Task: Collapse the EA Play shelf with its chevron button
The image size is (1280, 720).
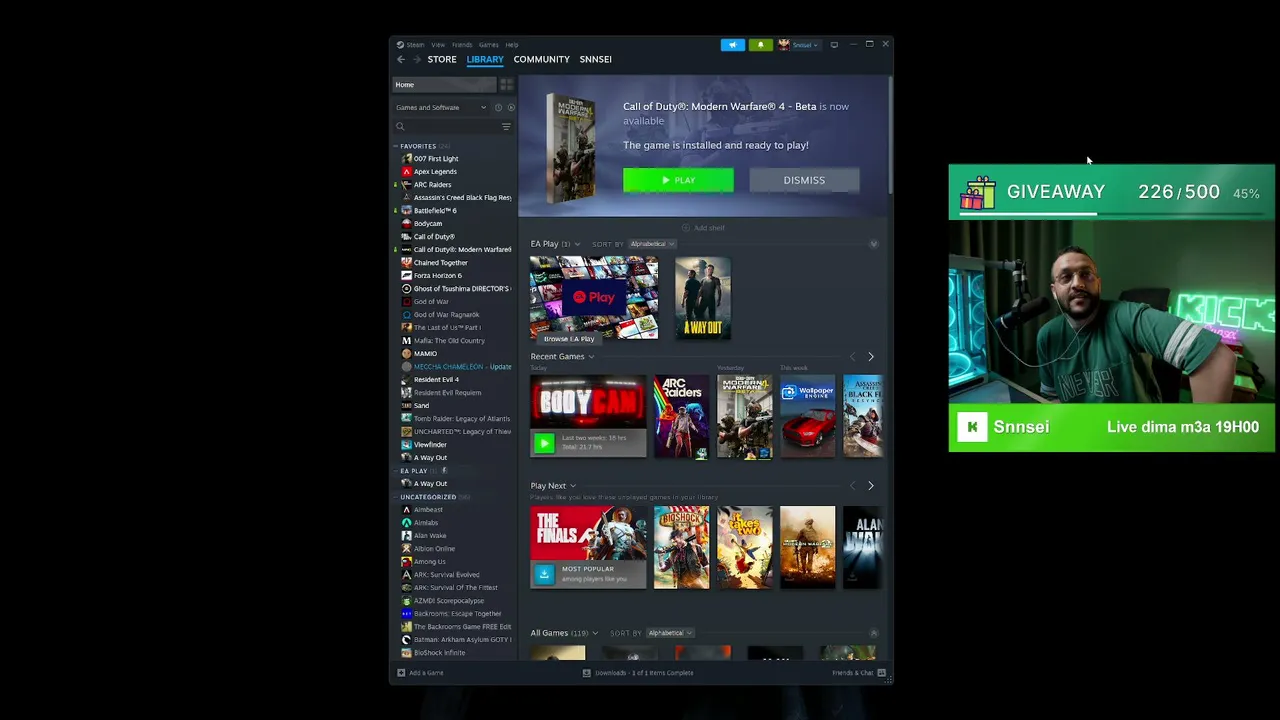Action: tap(874, 244)
